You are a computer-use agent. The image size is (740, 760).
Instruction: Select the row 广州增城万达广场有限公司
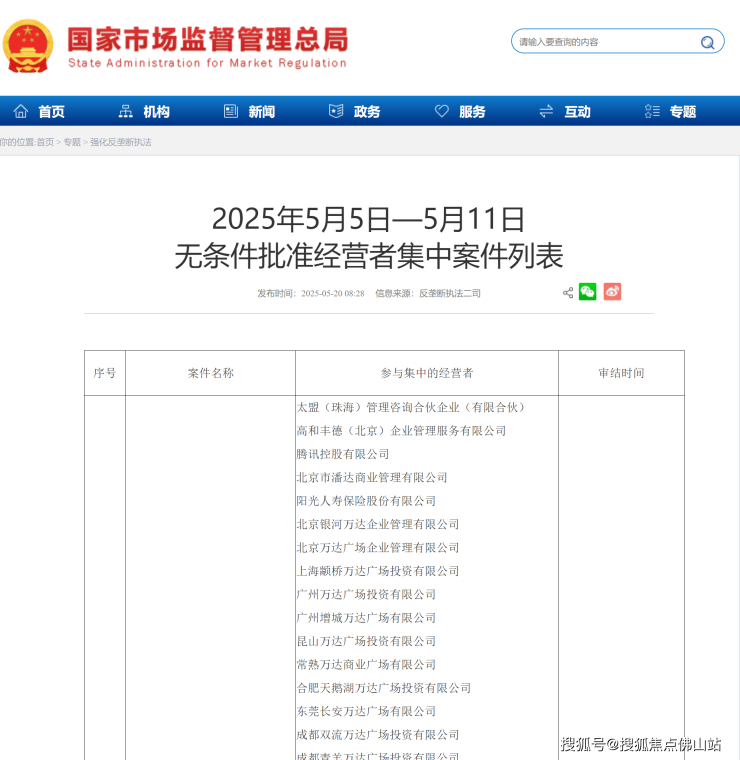(x=366, y=618)
